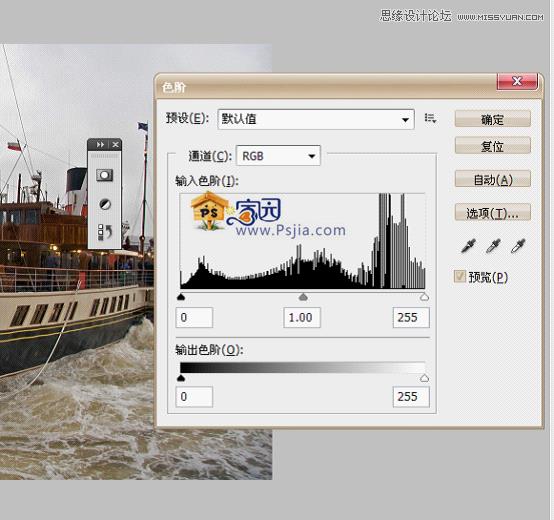Toggle the 预览(P) preview checkbox

pos(459,276)
